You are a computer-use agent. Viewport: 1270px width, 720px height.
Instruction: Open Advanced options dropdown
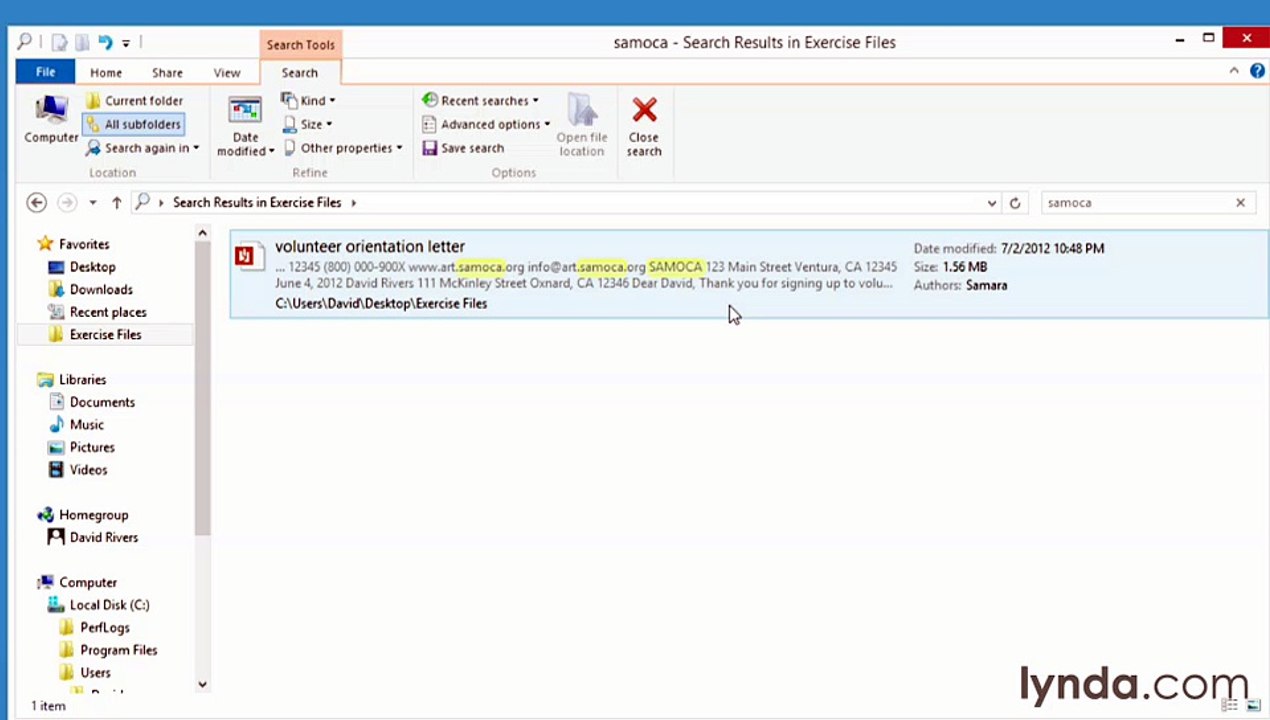pyautogui.click(x=486, y=124)
